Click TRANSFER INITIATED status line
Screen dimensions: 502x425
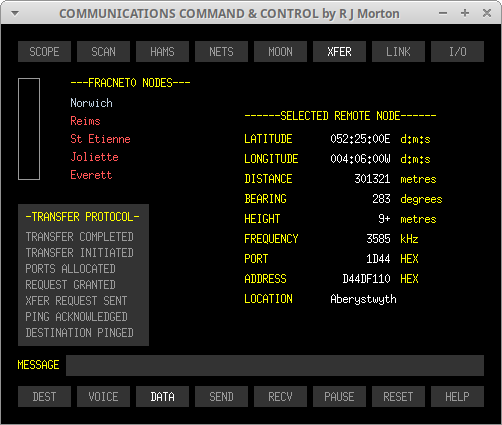(x=80, y=253)
